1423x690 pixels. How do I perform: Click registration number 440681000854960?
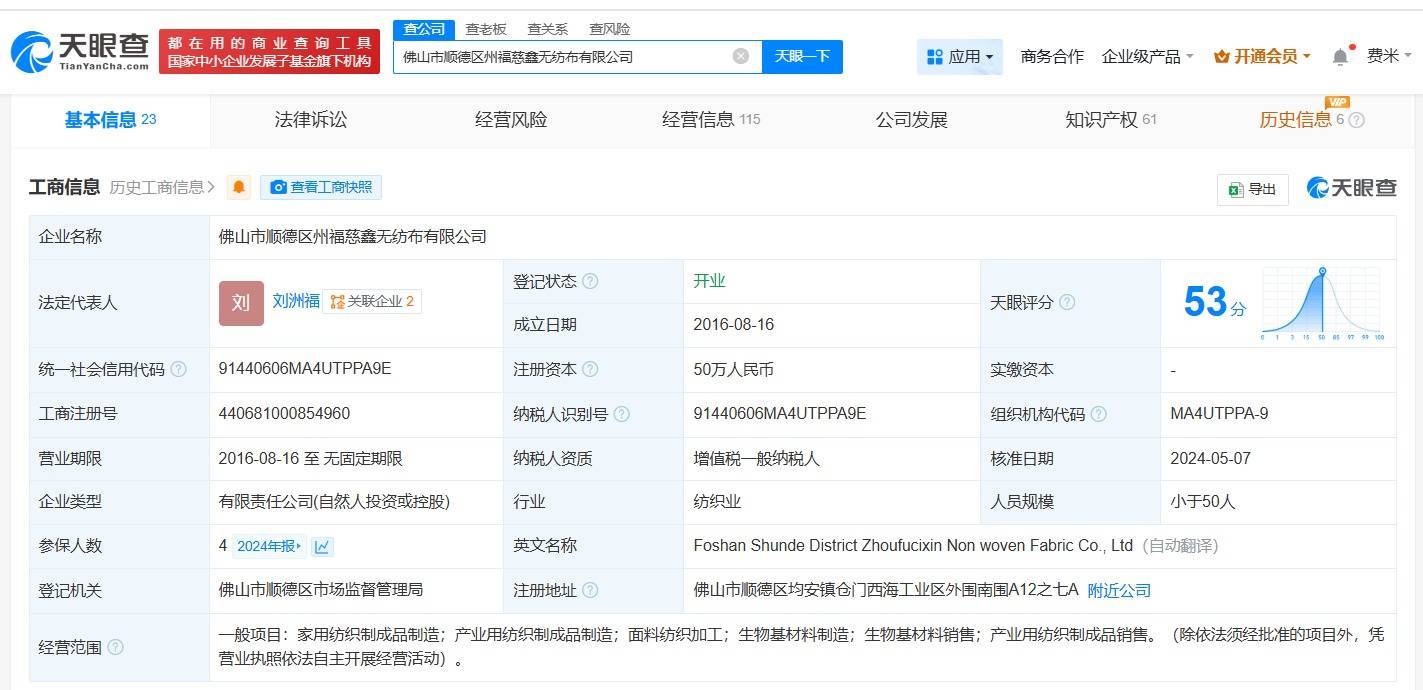tap(284, 414)
